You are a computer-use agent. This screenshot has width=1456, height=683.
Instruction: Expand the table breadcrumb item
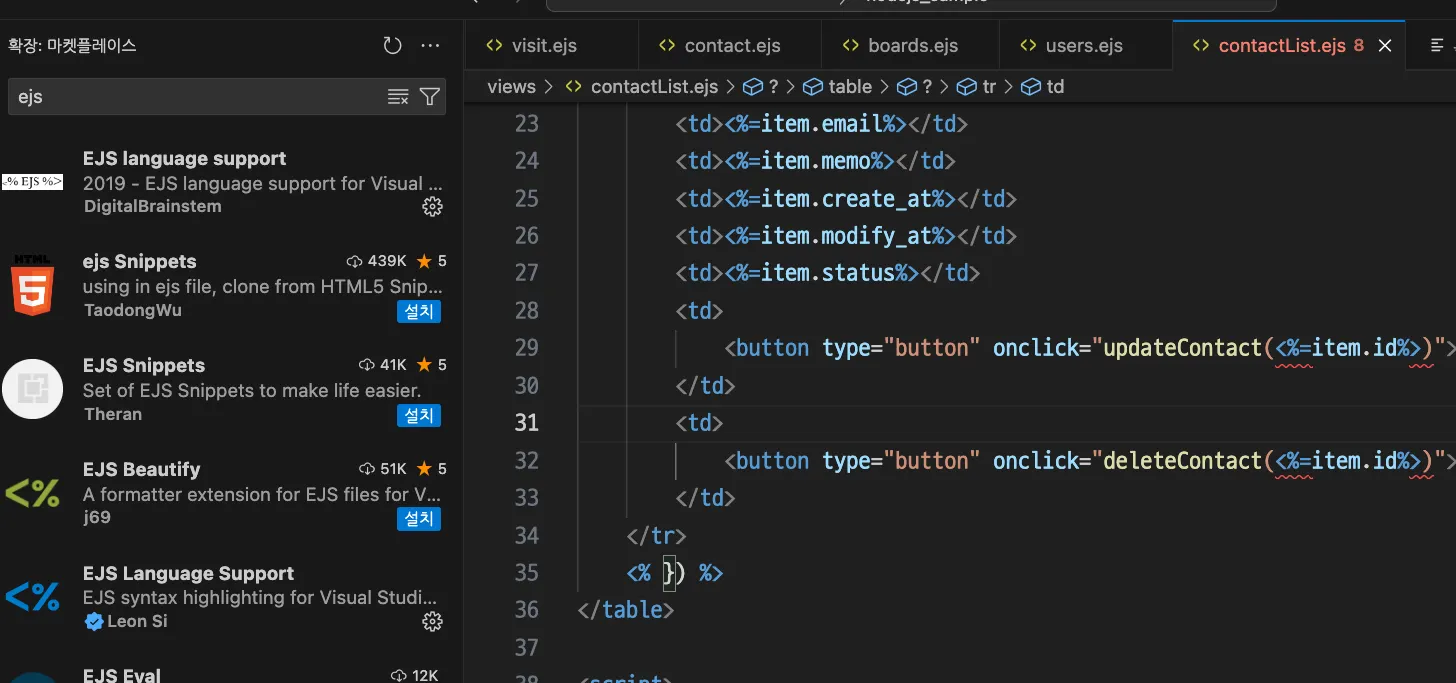coord(849,87)
